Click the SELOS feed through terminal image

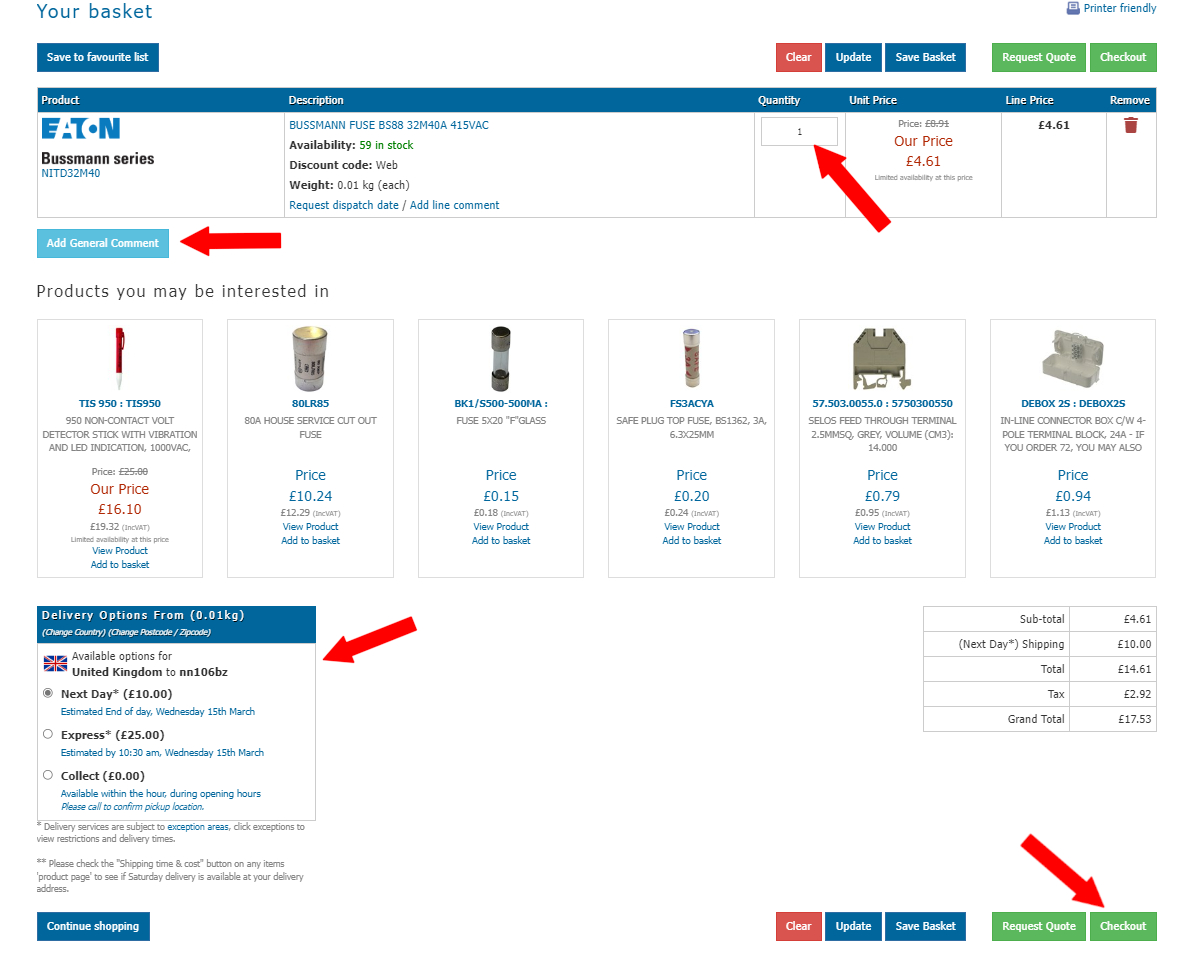tap(882, 359)
